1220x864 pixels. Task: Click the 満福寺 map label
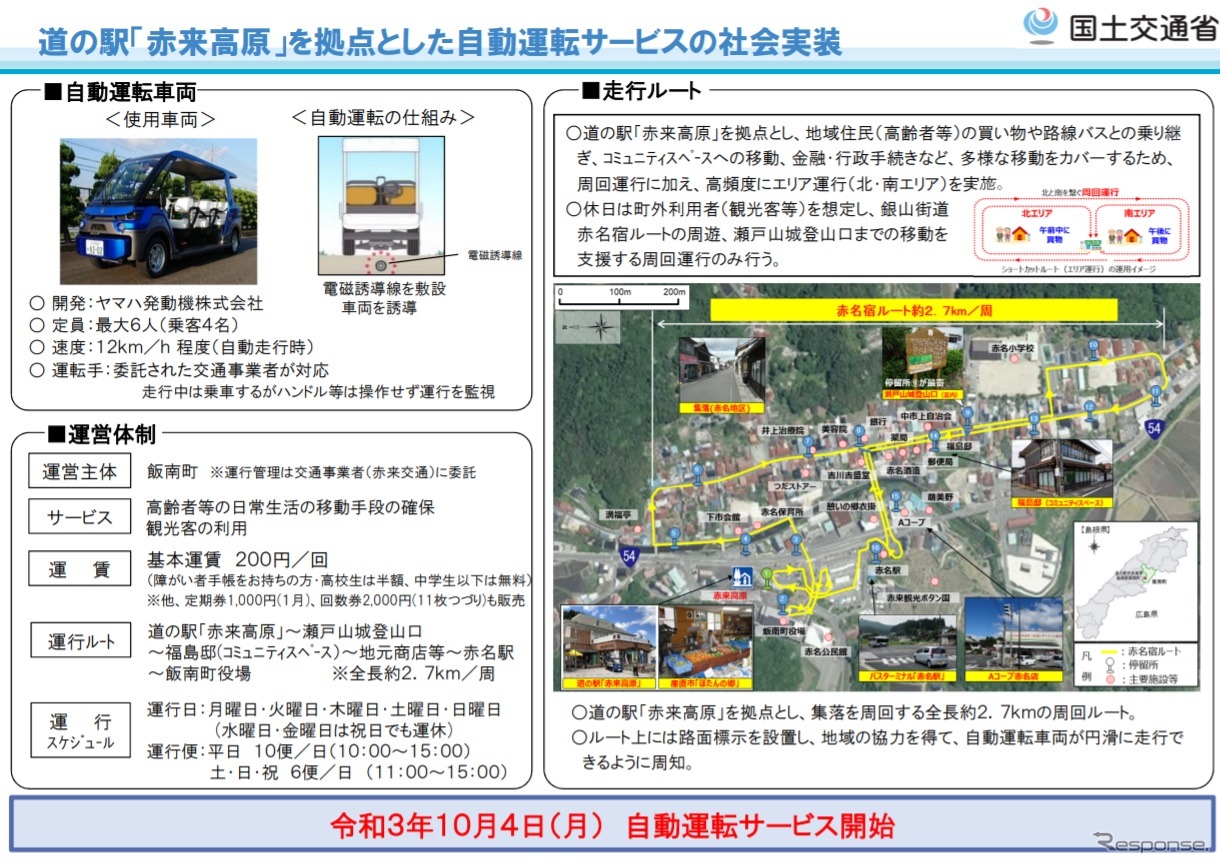pyautogui.click(x=618, y=515)
